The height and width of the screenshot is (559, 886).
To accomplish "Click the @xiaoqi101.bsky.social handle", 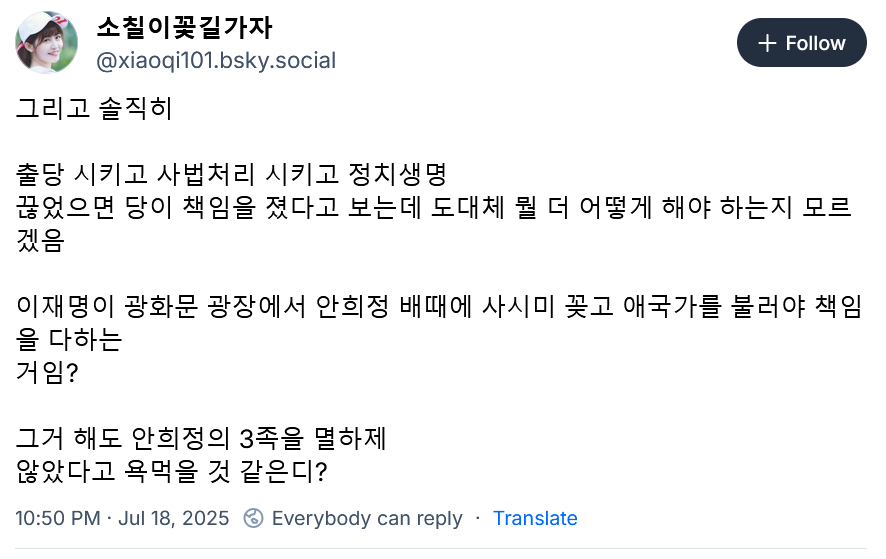I will (216, 60).
